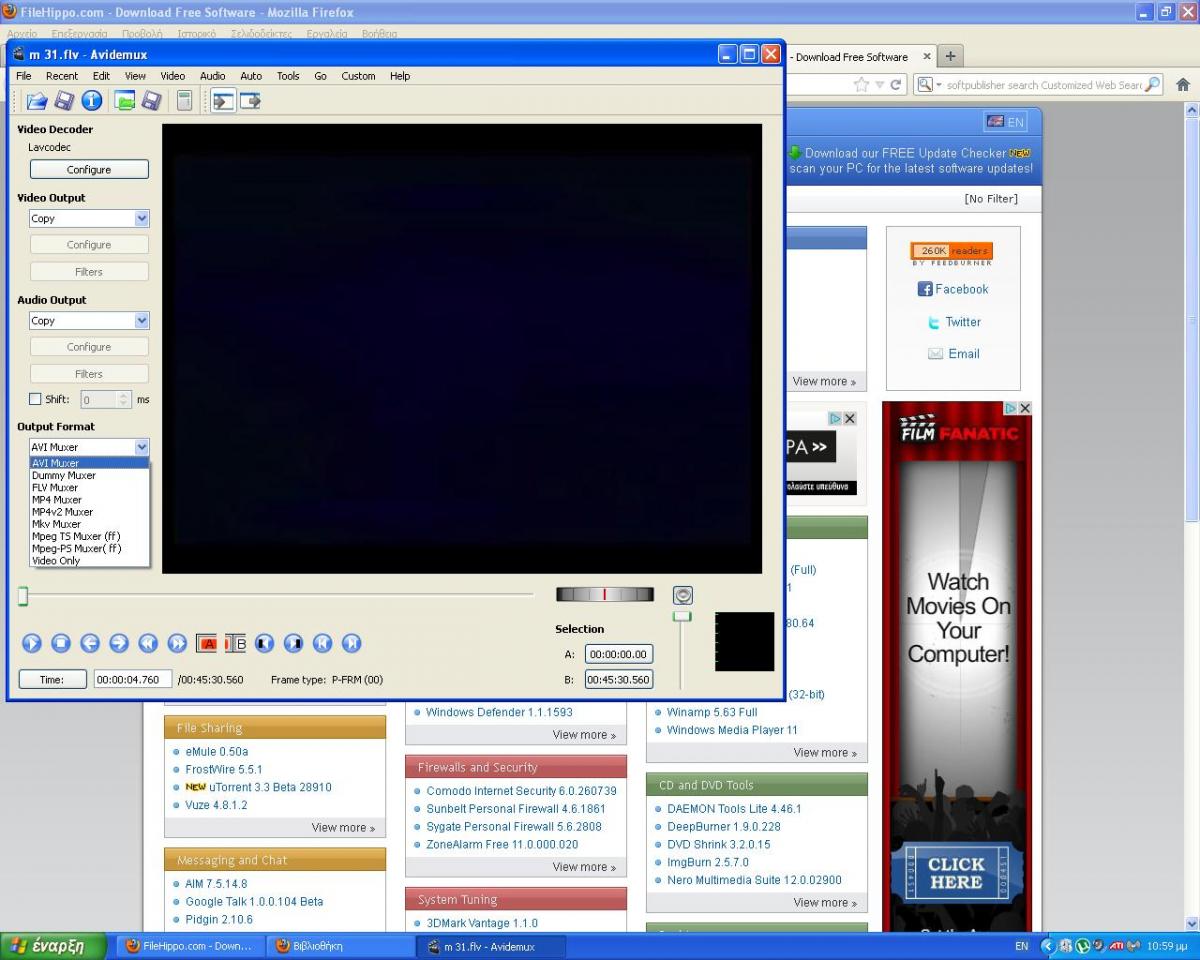The height and width of the screenshot is (960, 1200).
Task: Go to the previous frame
Action: tap(90, 643)
